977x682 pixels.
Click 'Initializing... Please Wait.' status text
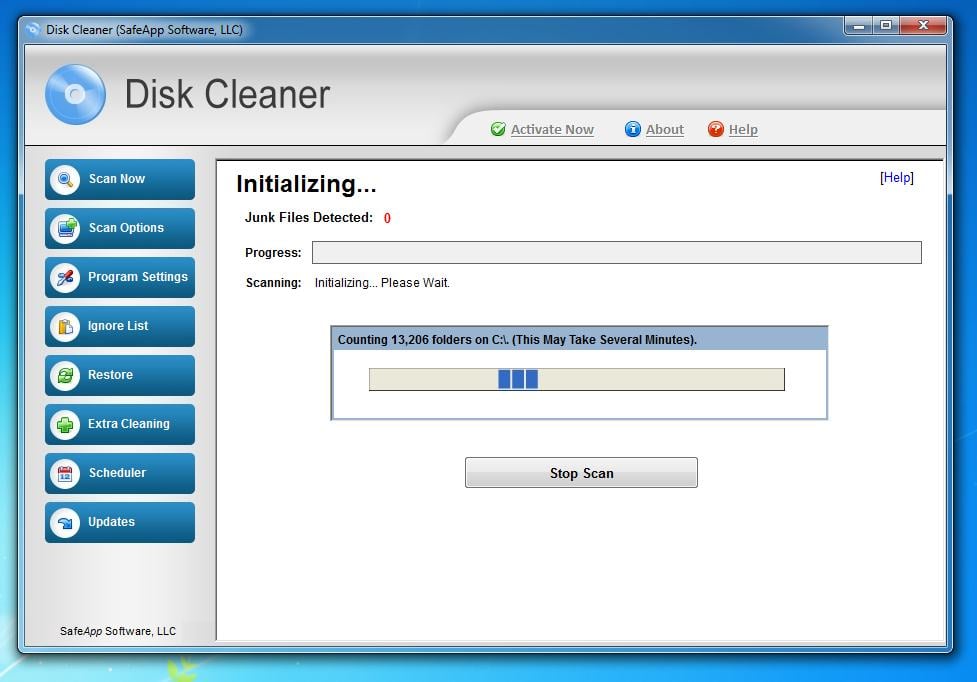(x=382, y=283)
